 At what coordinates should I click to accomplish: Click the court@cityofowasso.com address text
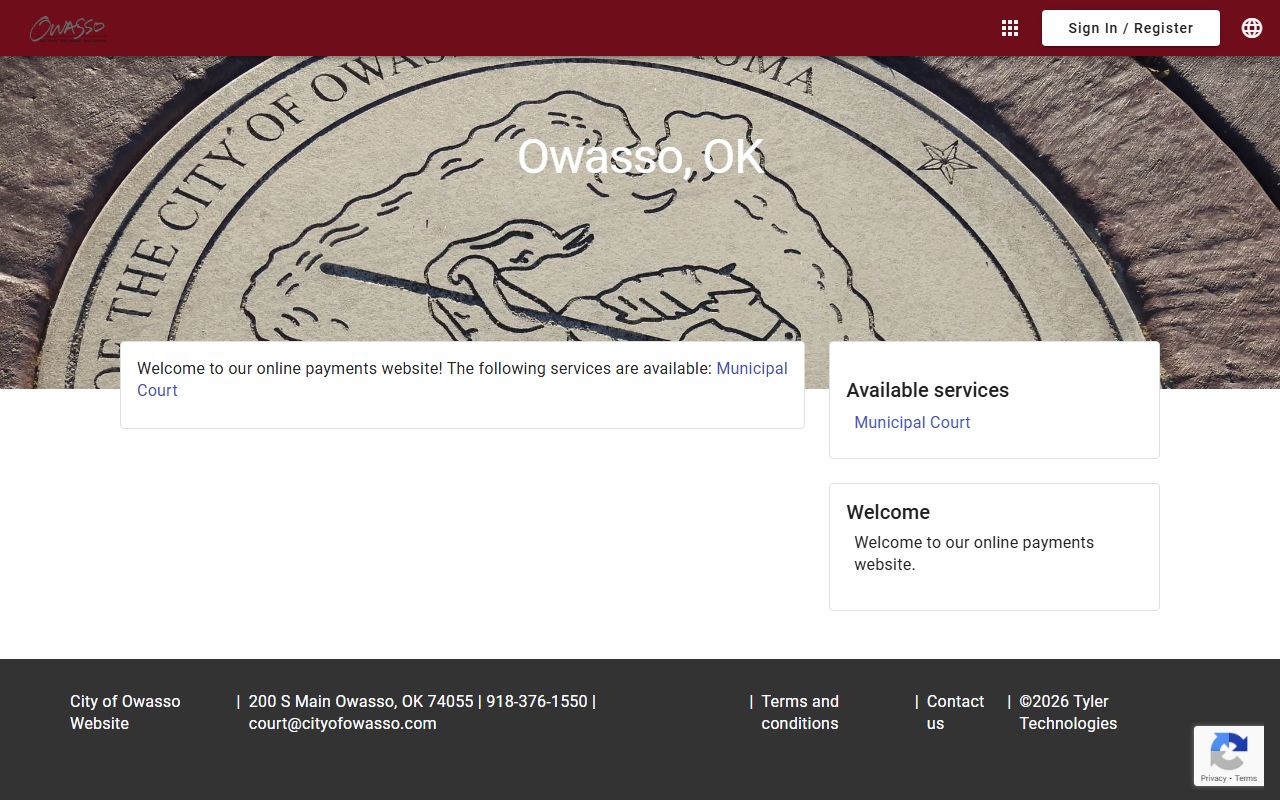[x=343, y=723]
